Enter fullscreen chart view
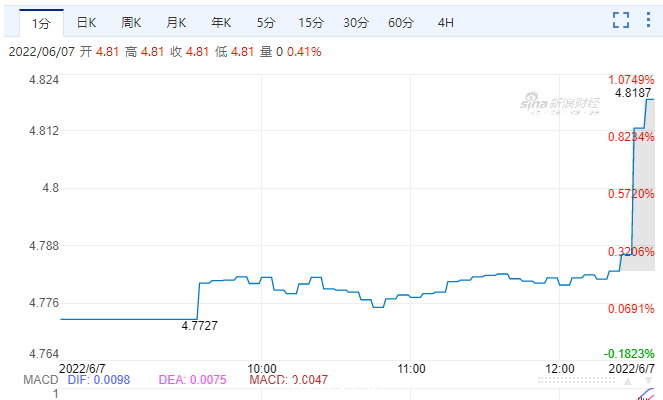 tap(621, 20)
